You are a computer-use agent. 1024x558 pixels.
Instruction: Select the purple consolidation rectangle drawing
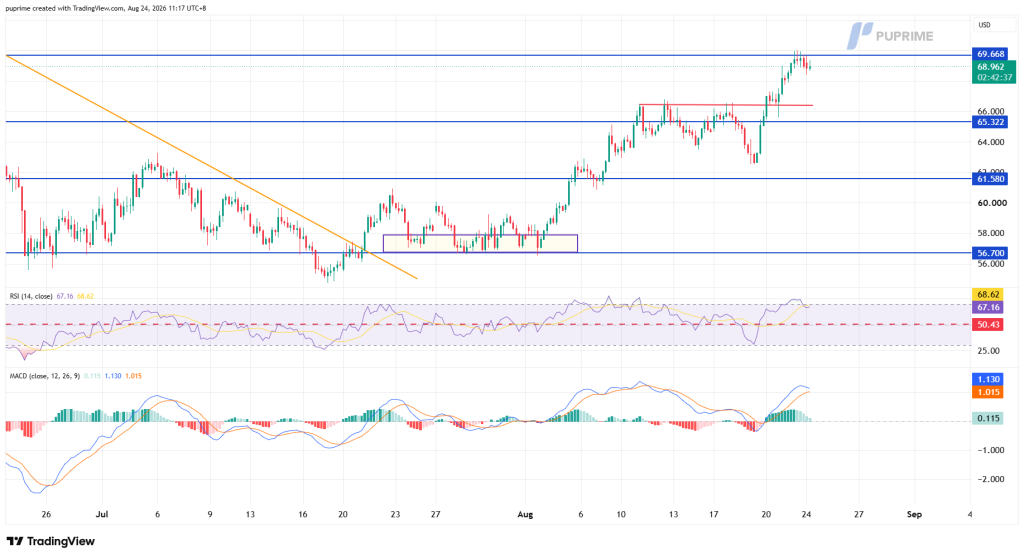480,243
